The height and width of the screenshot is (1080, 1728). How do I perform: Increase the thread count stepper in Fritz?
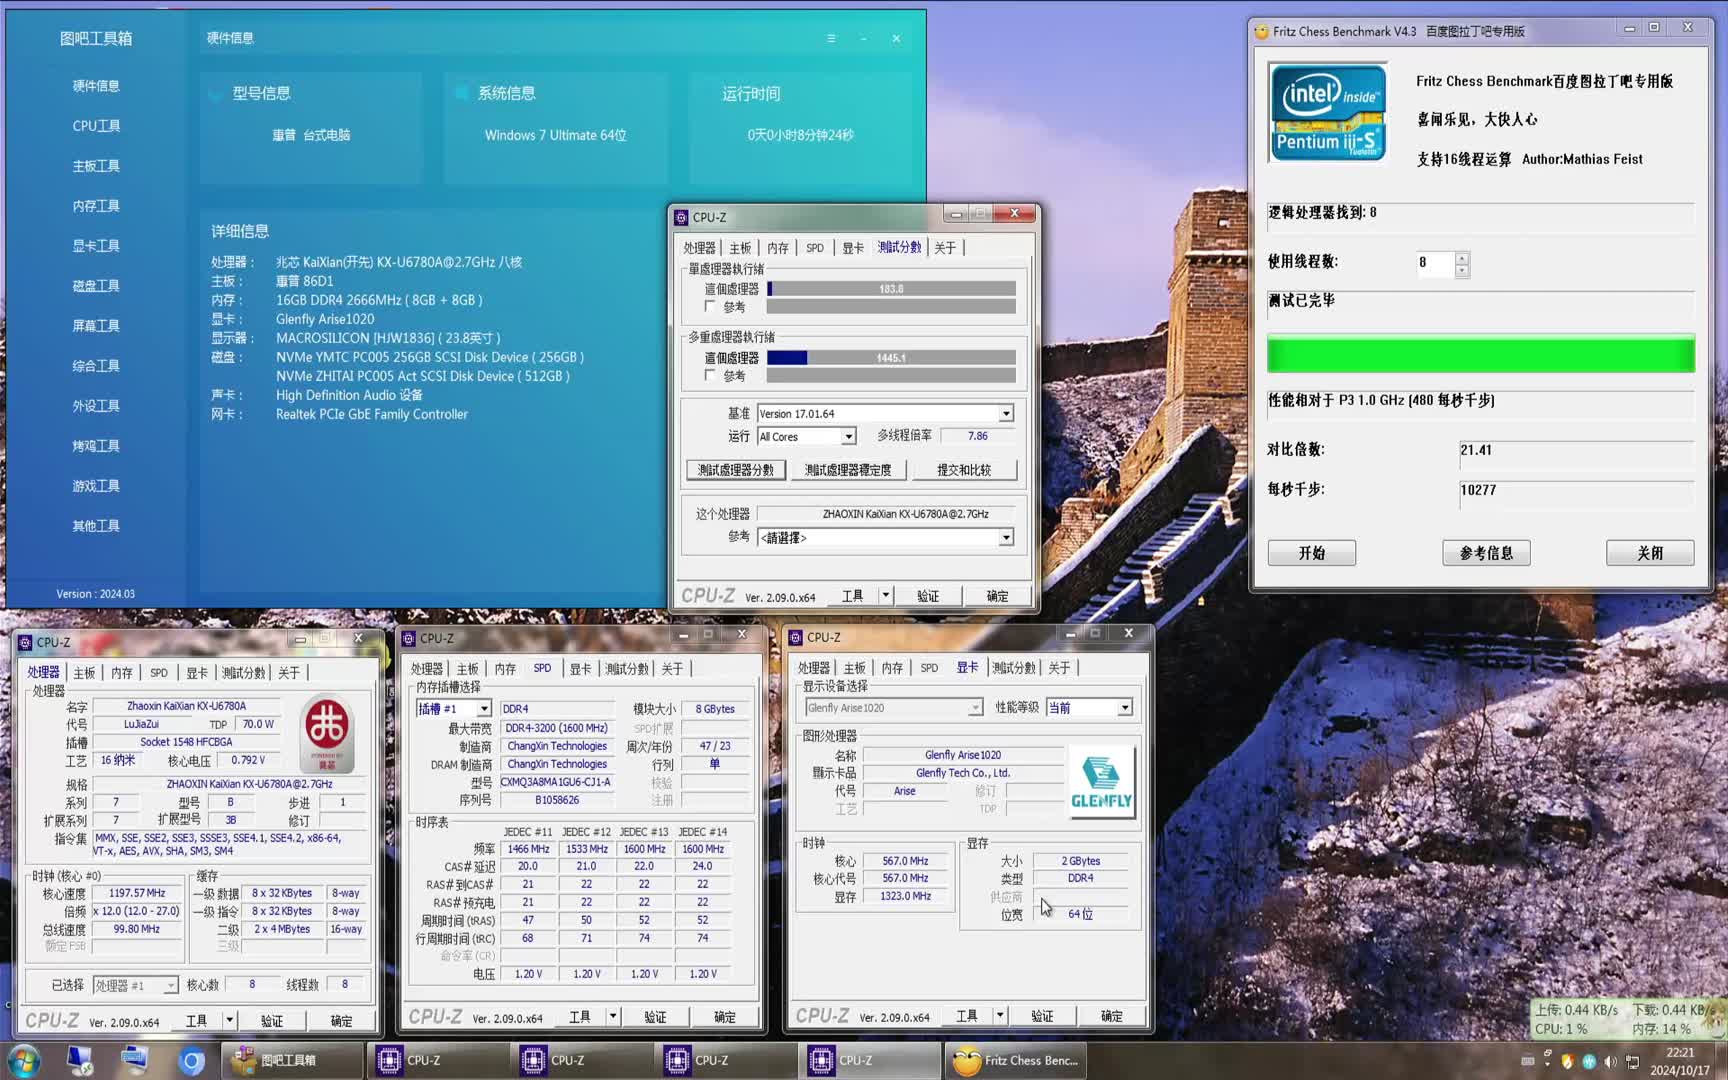(x=1462, y=257)
